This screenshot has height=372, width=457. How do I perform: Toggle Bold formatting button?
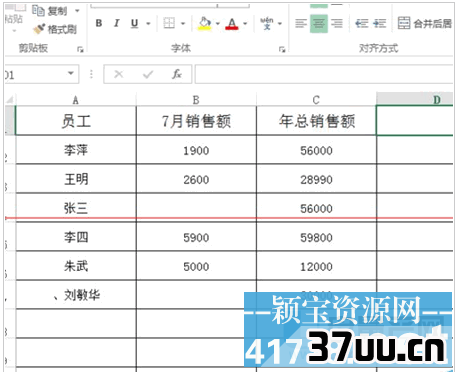click(99, 23)
